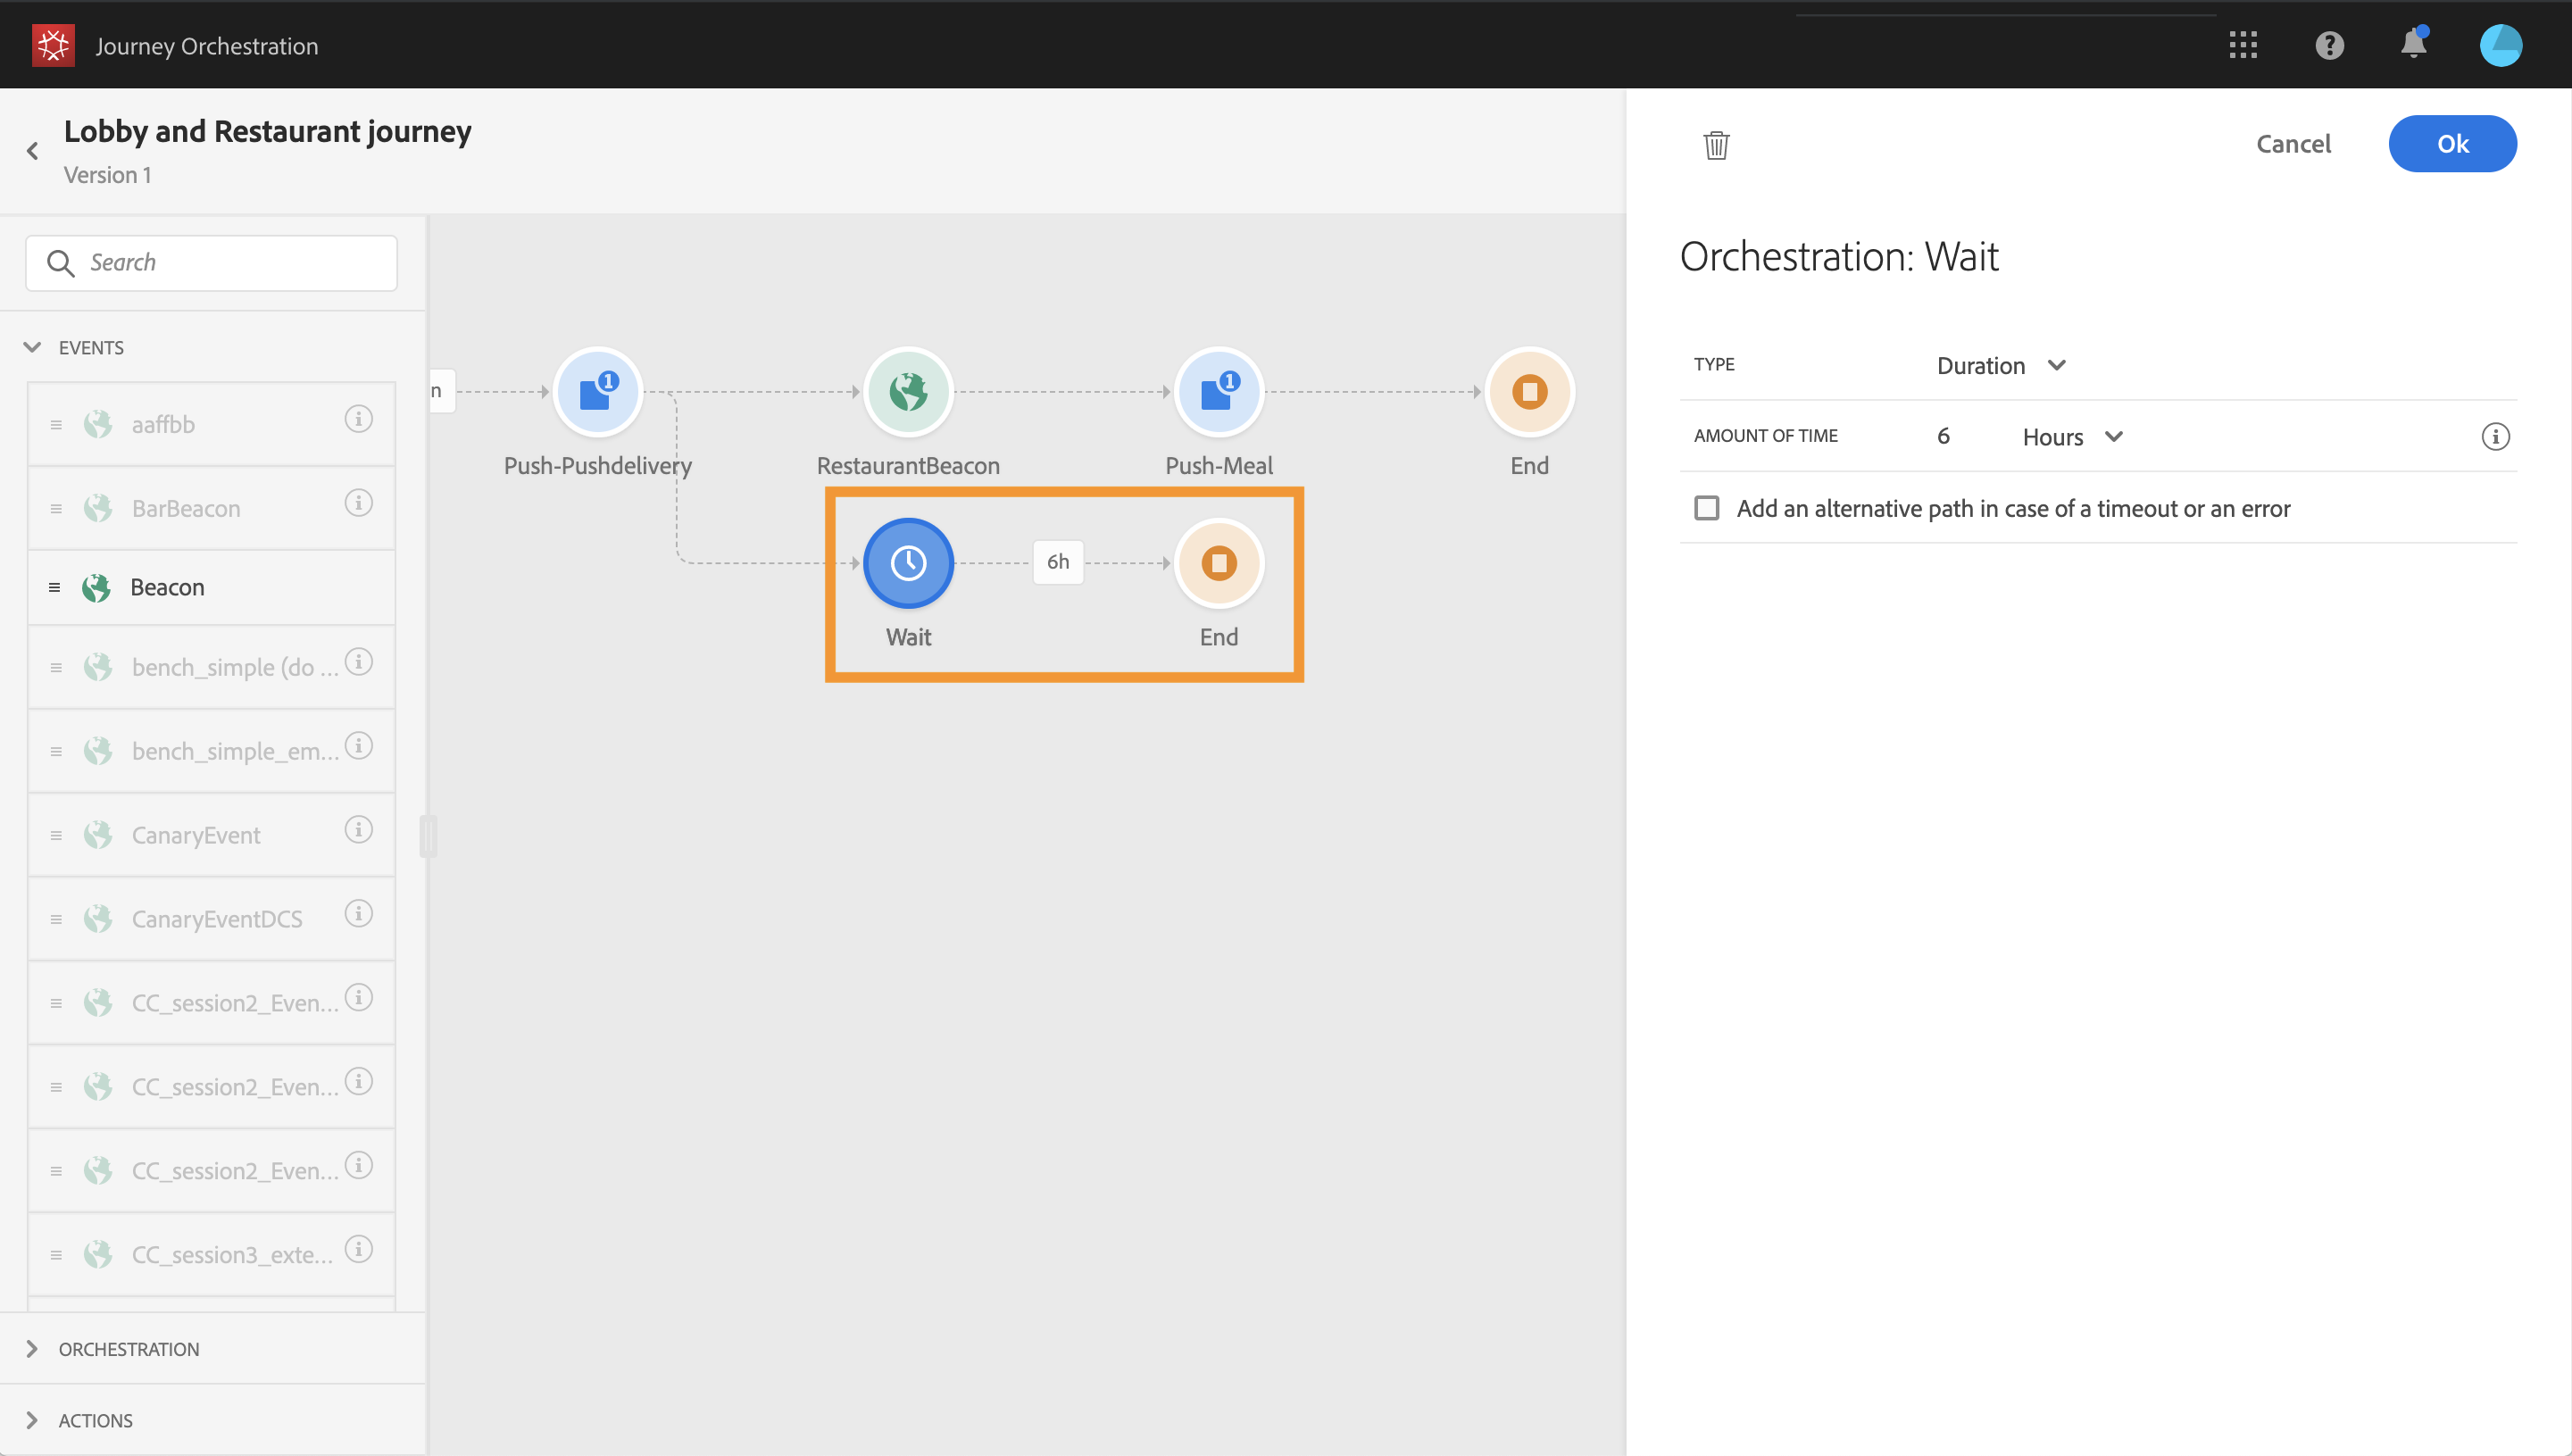Image resolution: width=2572 pixels, height=1456 pixels.
Task: Click the user profile avatar
Action: click(2500, 45)
